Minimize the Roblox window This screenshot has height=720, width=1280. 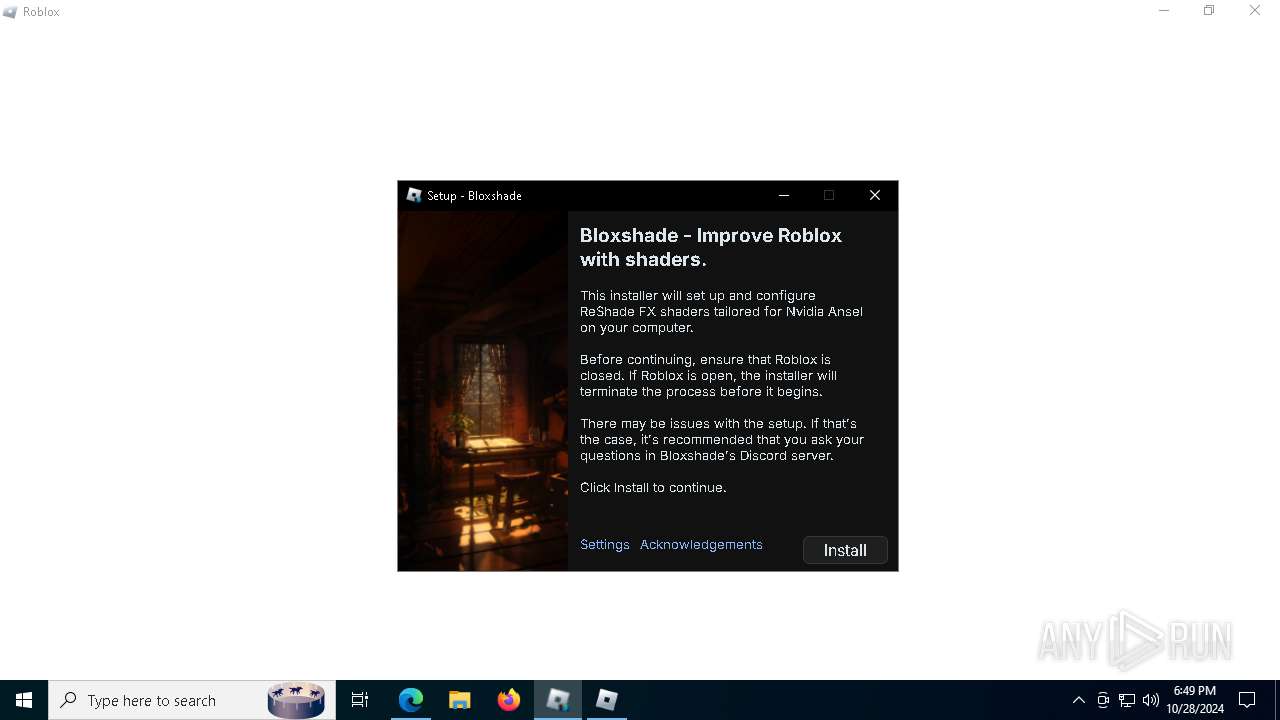1164,11
